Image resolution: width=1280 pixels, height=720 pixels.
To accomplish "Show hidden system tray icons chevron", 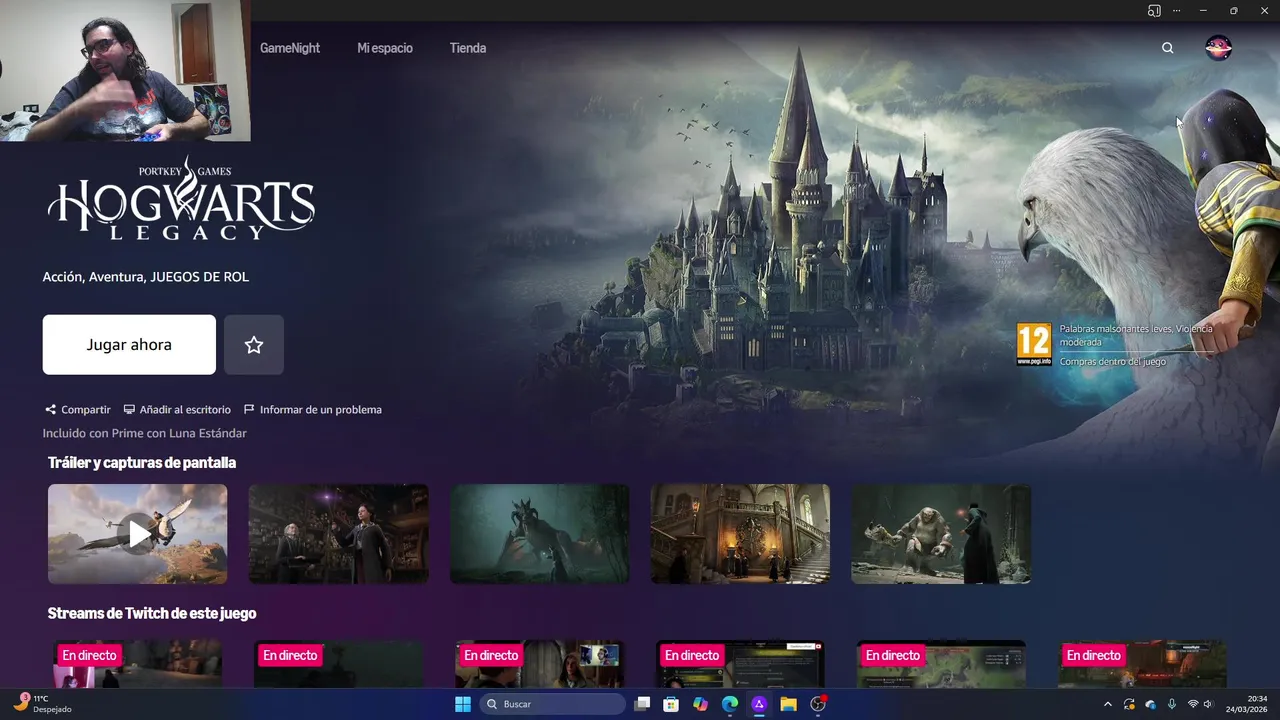I will [x=1107, y=704].
